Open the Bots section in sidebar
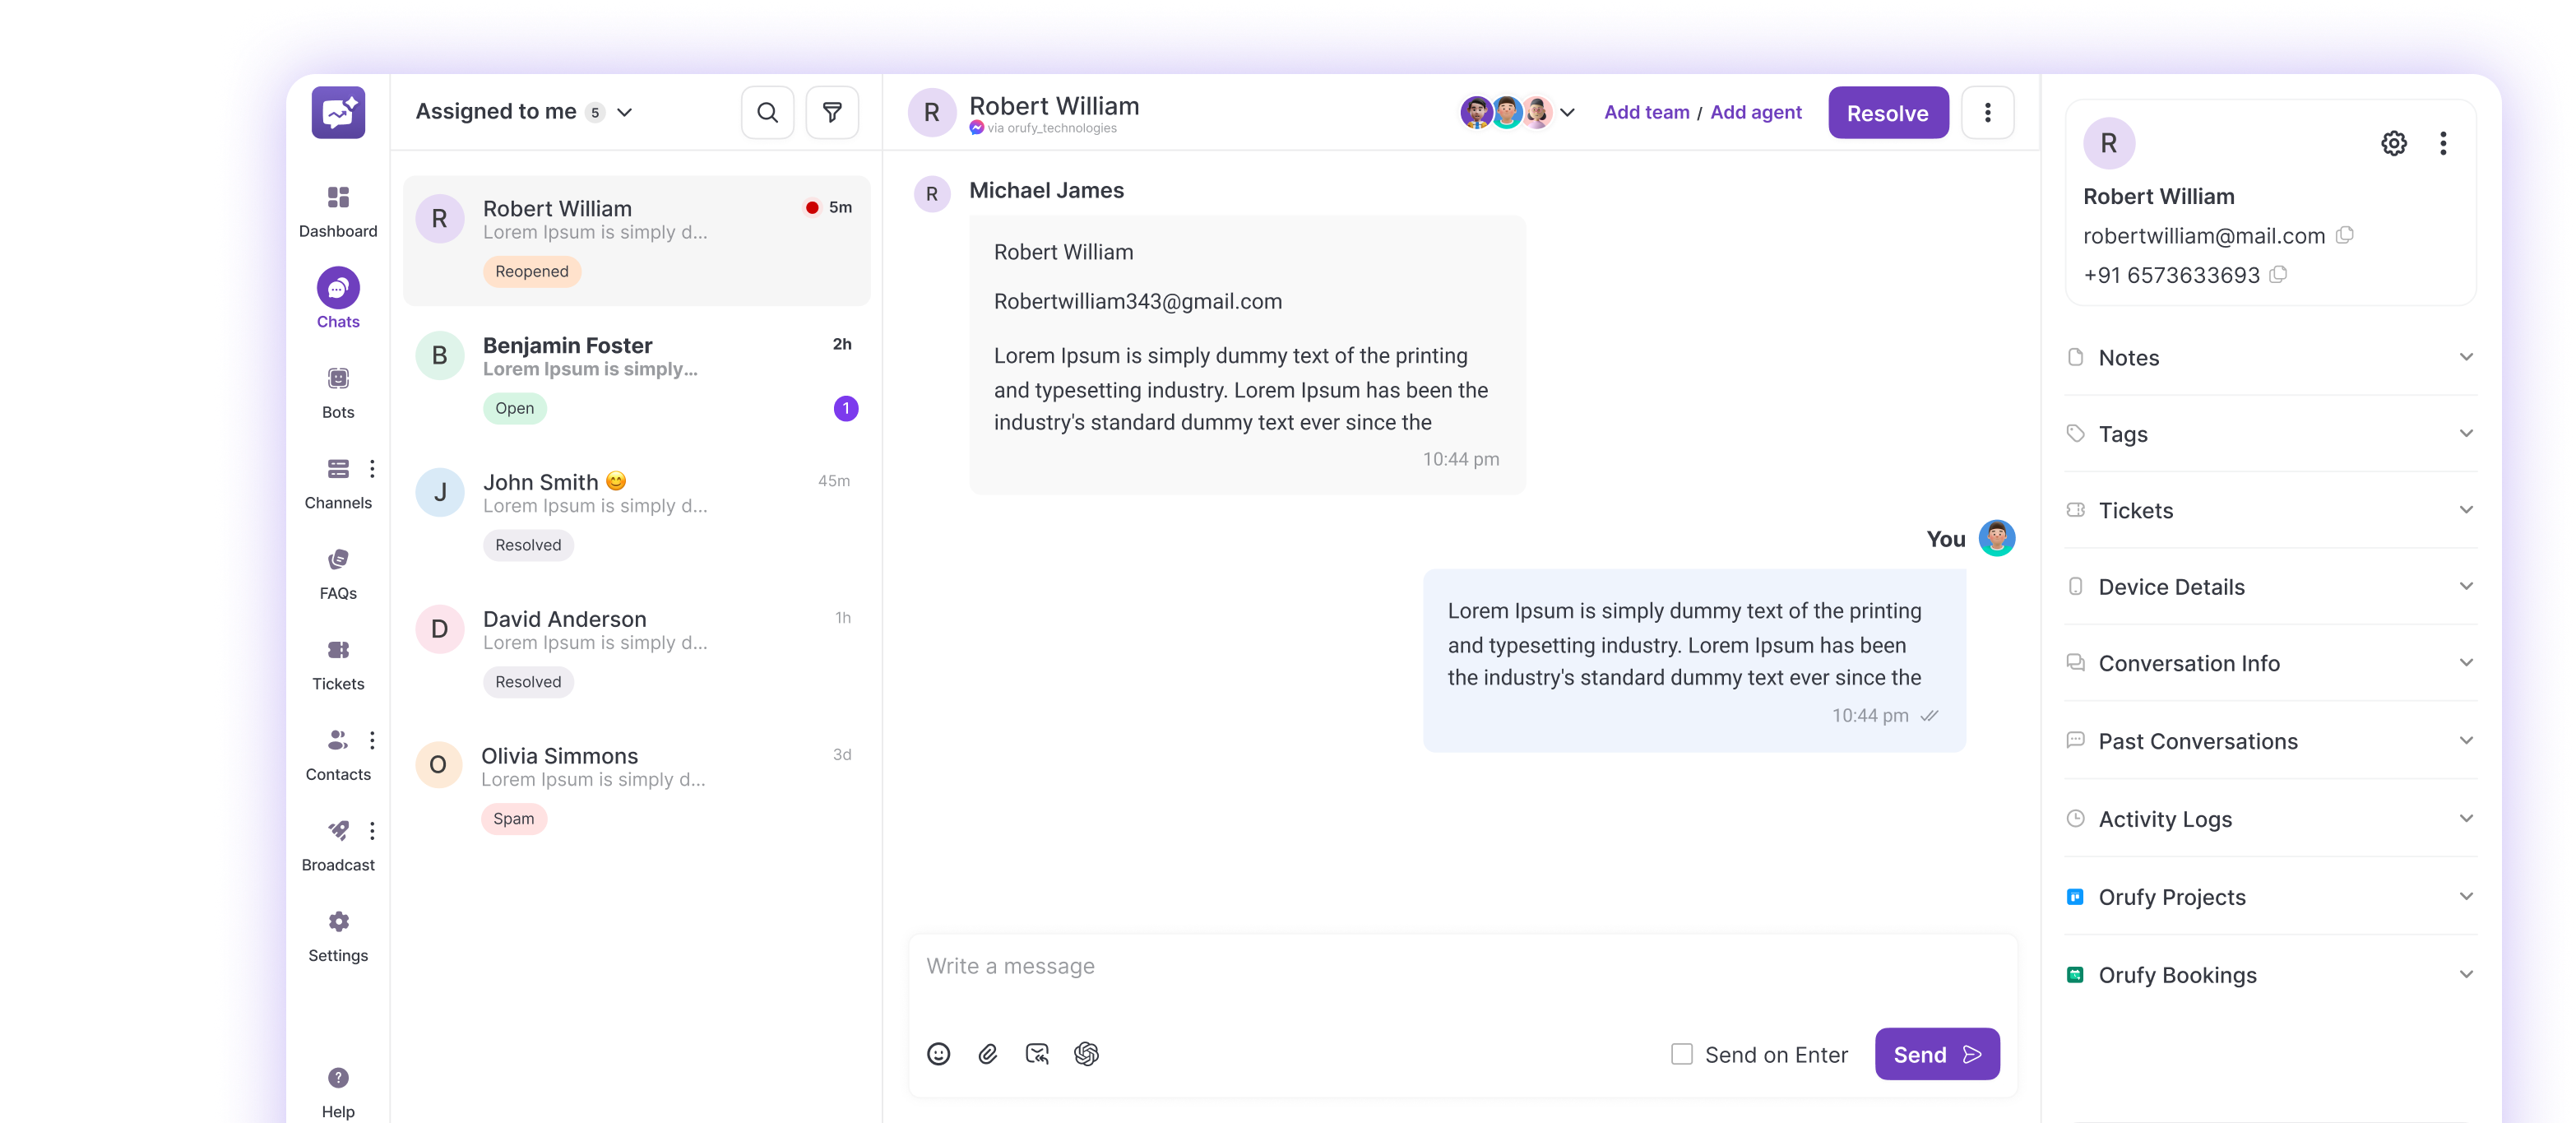Image resolution: width=2576 pixels, height=1123 pixels. pos(338,391)
